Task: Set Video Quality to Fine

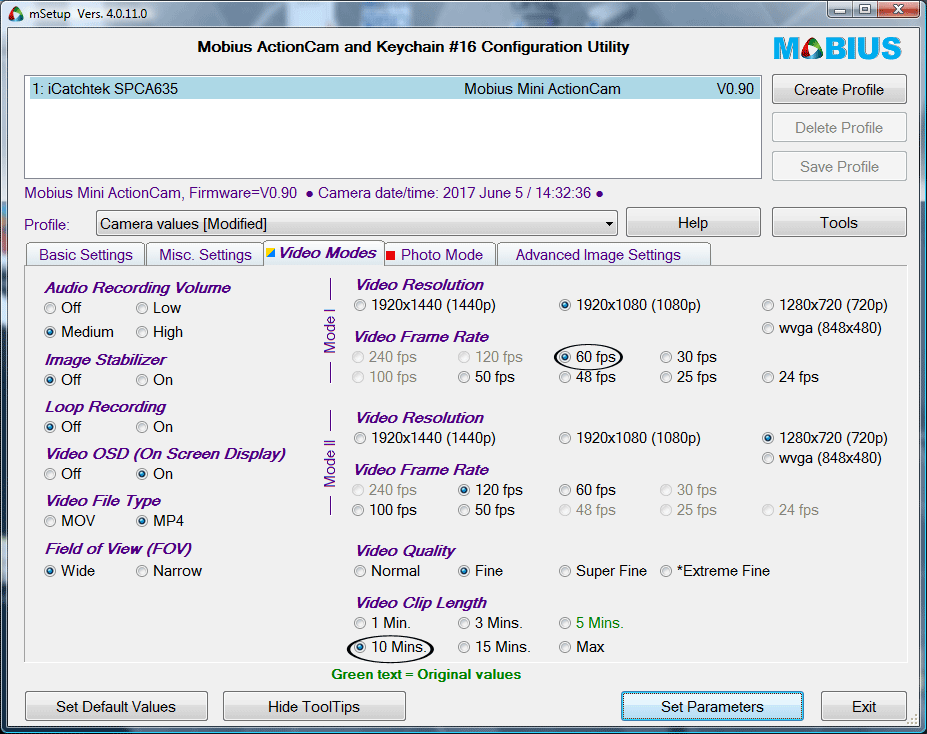Action: click(x=480, y=571)
